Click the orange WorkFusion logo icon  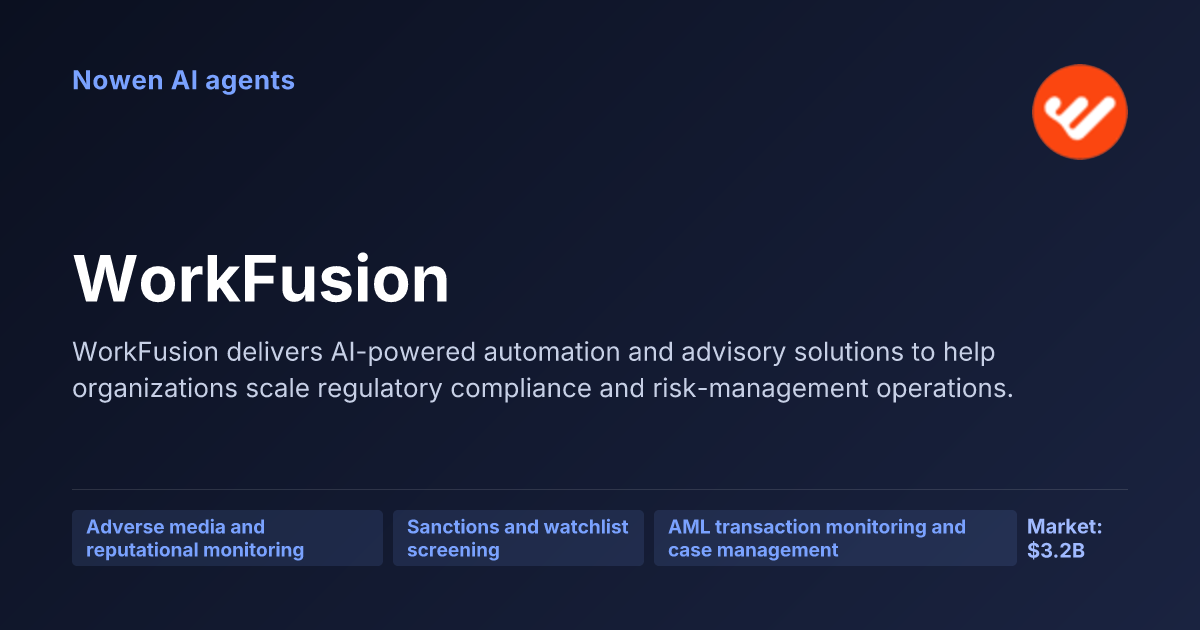pos(1080,112)
